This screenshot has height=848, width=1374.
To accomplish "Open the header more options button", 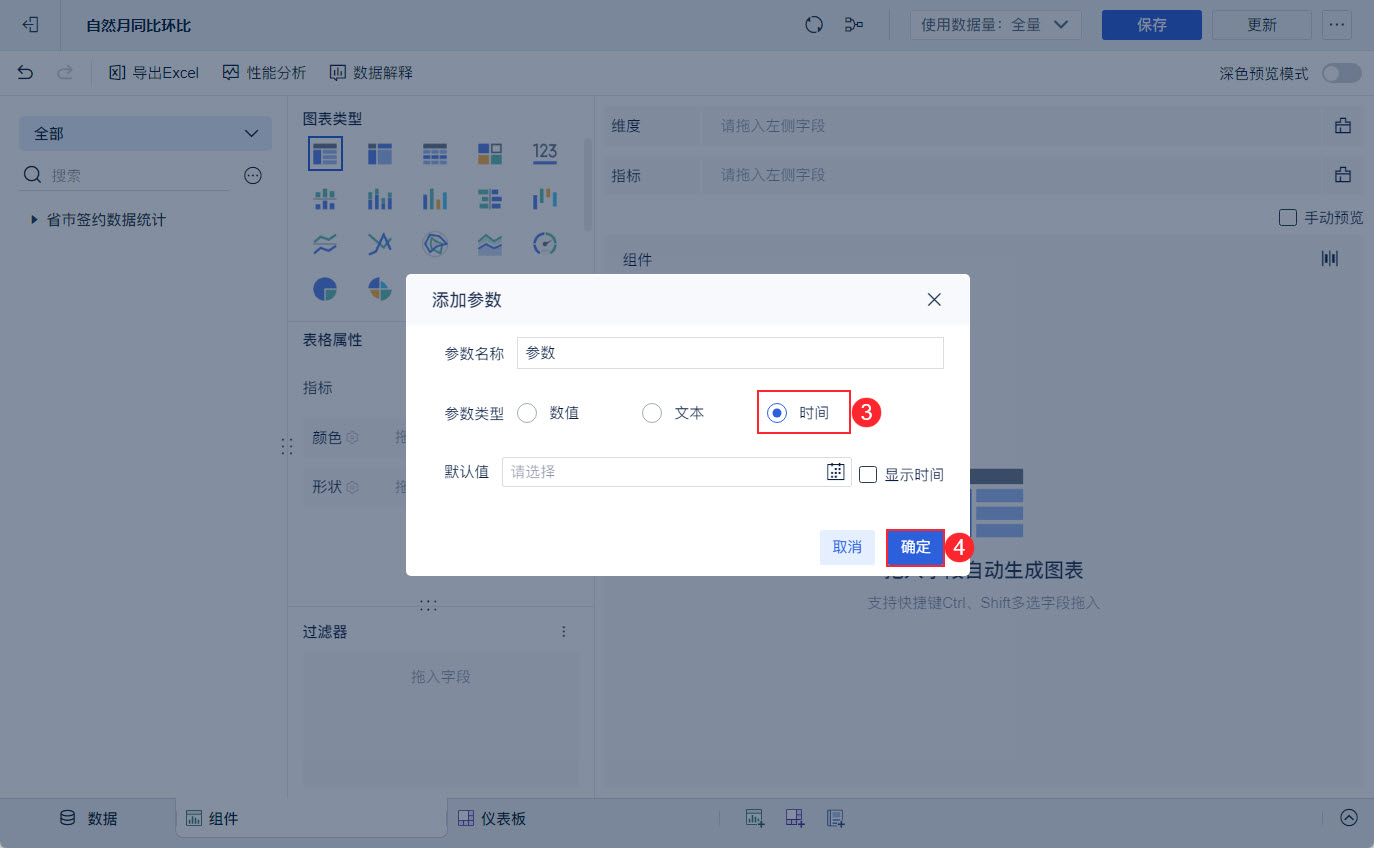I will point(1337,25).
